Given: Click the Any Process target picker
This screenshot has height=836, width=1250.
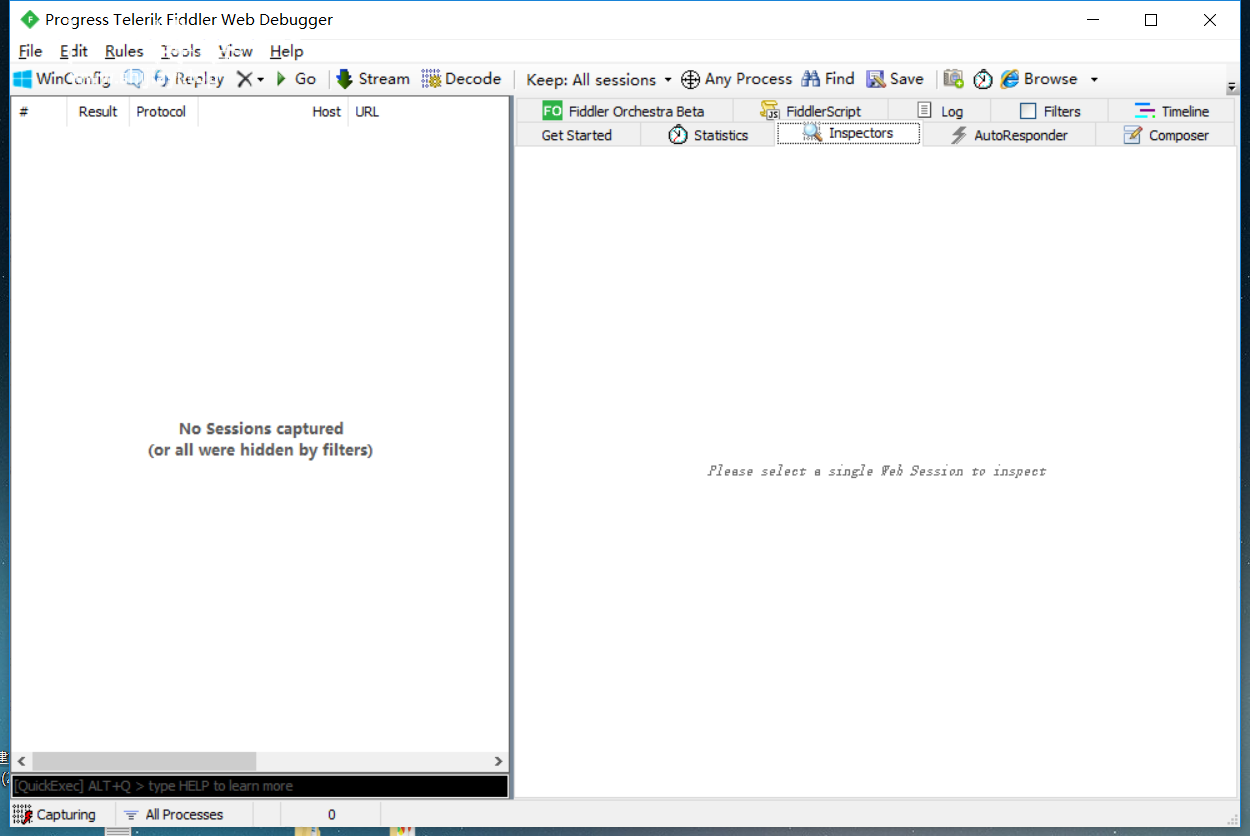Looking at the screenshot, I should (736, 79).
